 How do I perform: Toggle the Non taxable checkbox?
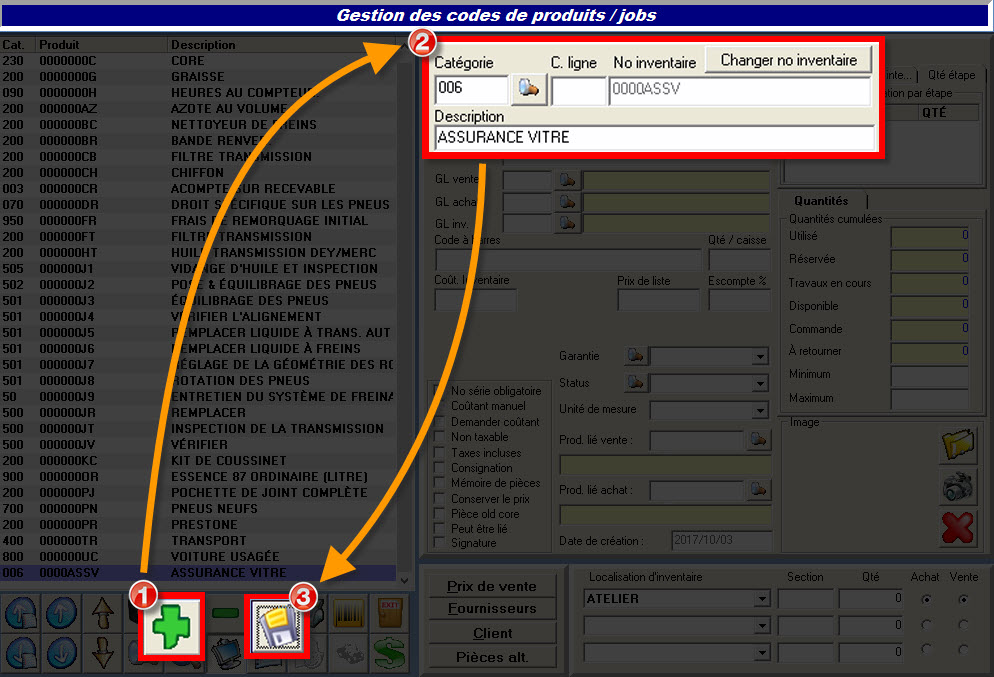coord(439,437)
